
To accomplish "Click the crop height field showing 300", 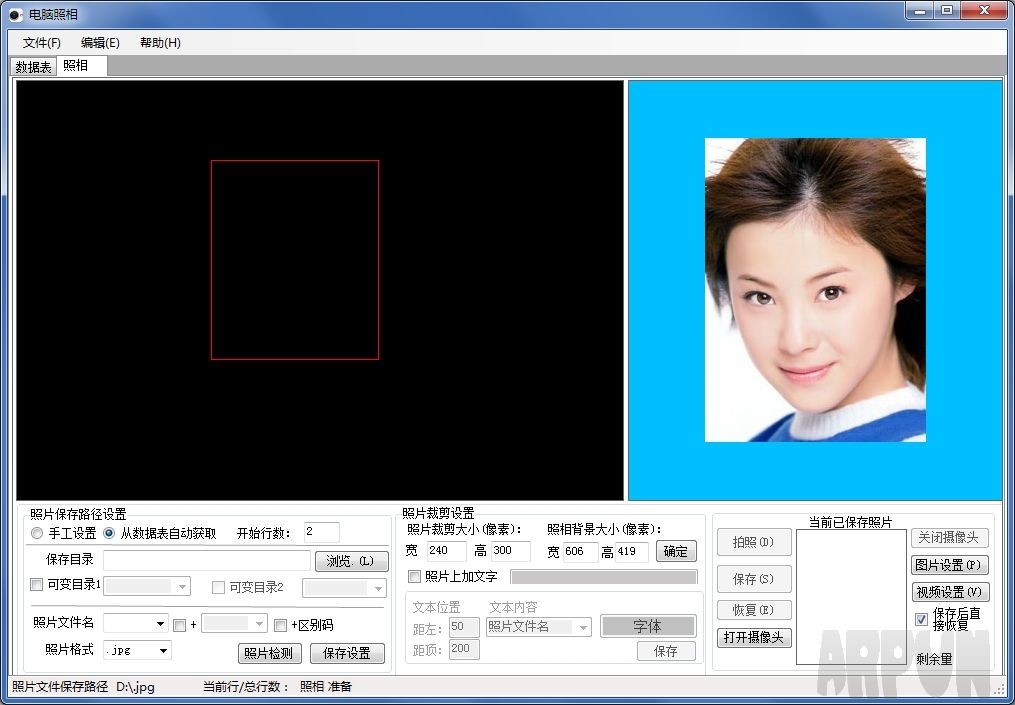I will click(x=510, y=551).
